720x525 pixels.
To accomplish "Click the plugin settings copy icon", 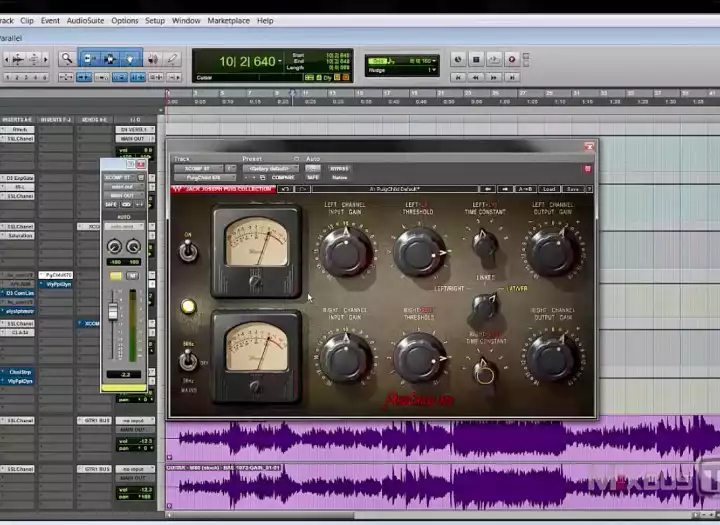I will tap(263, 177).
